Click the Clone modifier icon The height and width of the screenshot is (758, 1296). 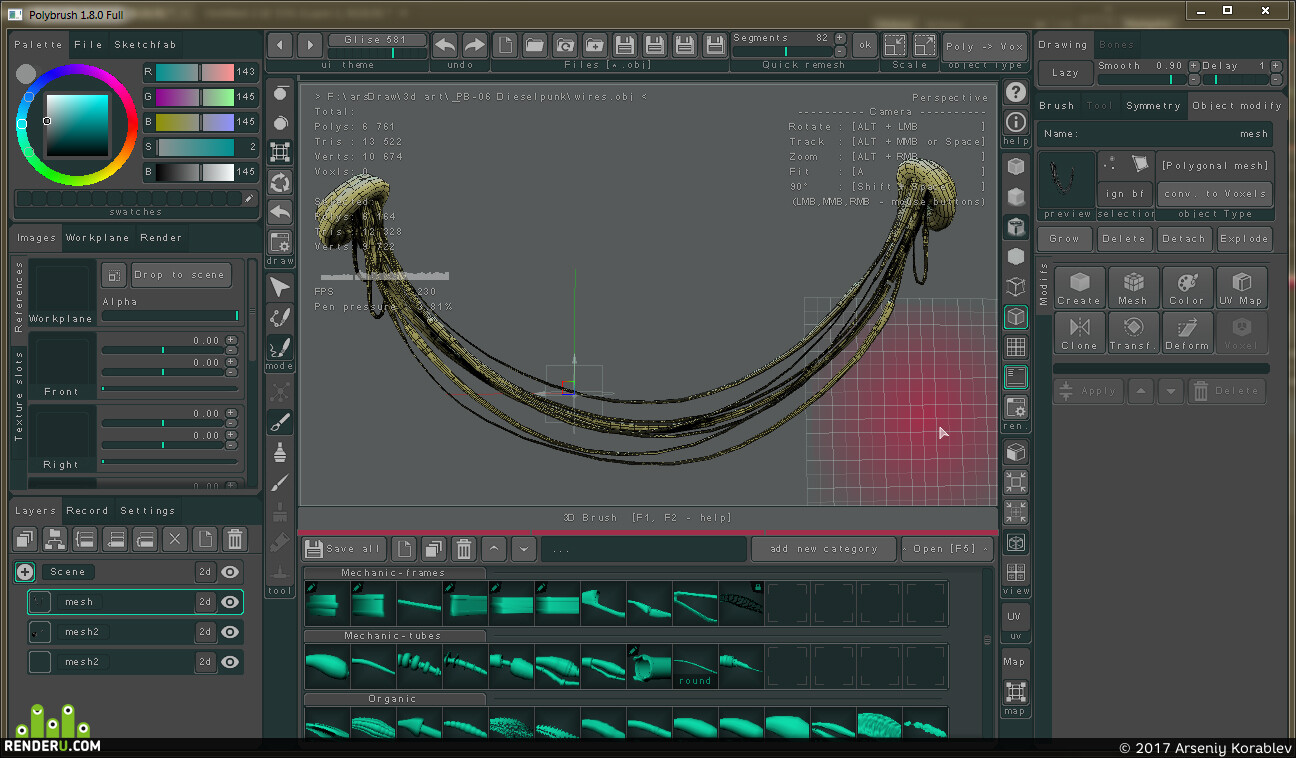point(1079,332)
